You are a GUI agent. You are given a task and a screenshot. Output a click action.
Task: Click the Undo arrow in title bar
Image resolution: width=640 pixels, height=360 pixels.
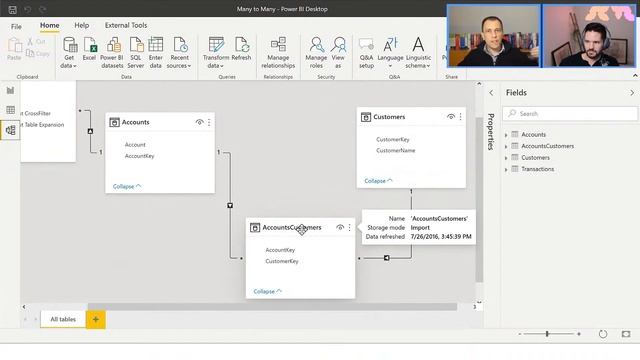tap(28, 9)
